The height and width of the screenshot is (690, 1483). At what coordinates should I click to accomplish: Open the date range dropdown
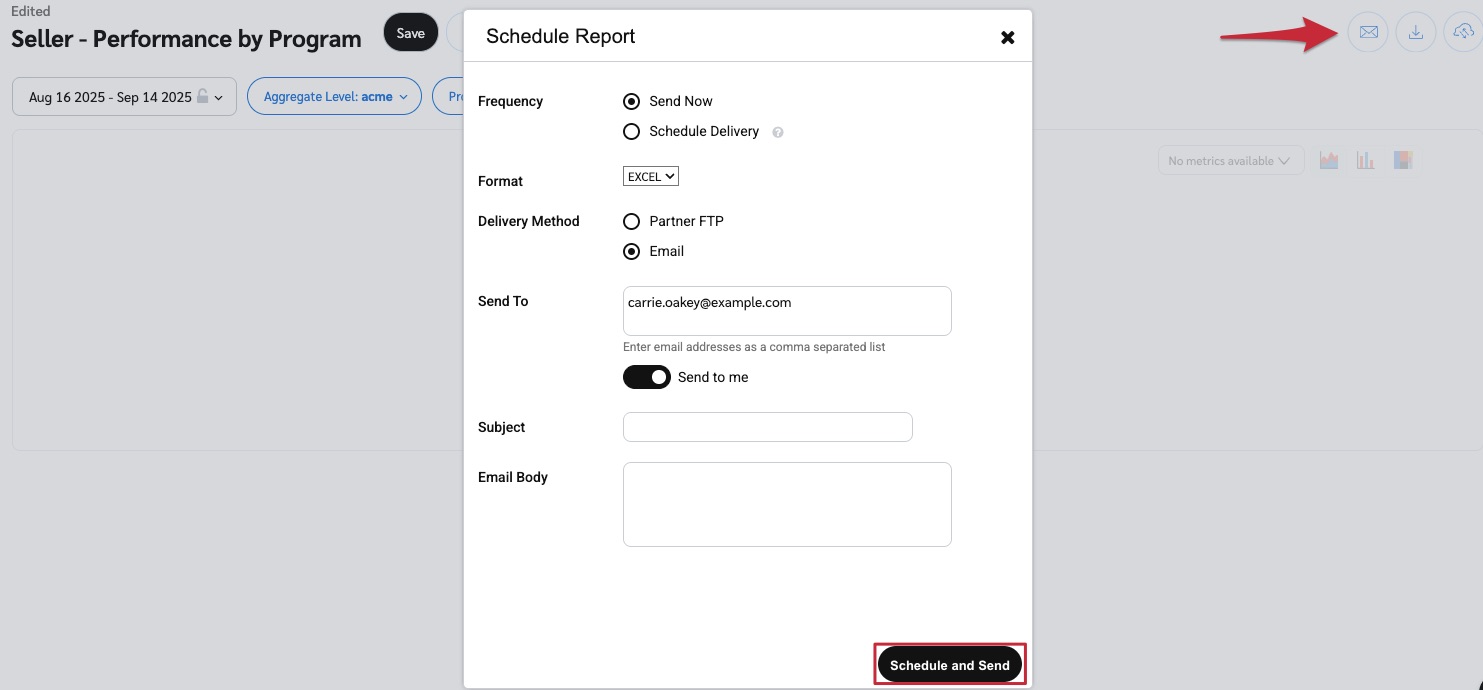(x=124, y=97)
